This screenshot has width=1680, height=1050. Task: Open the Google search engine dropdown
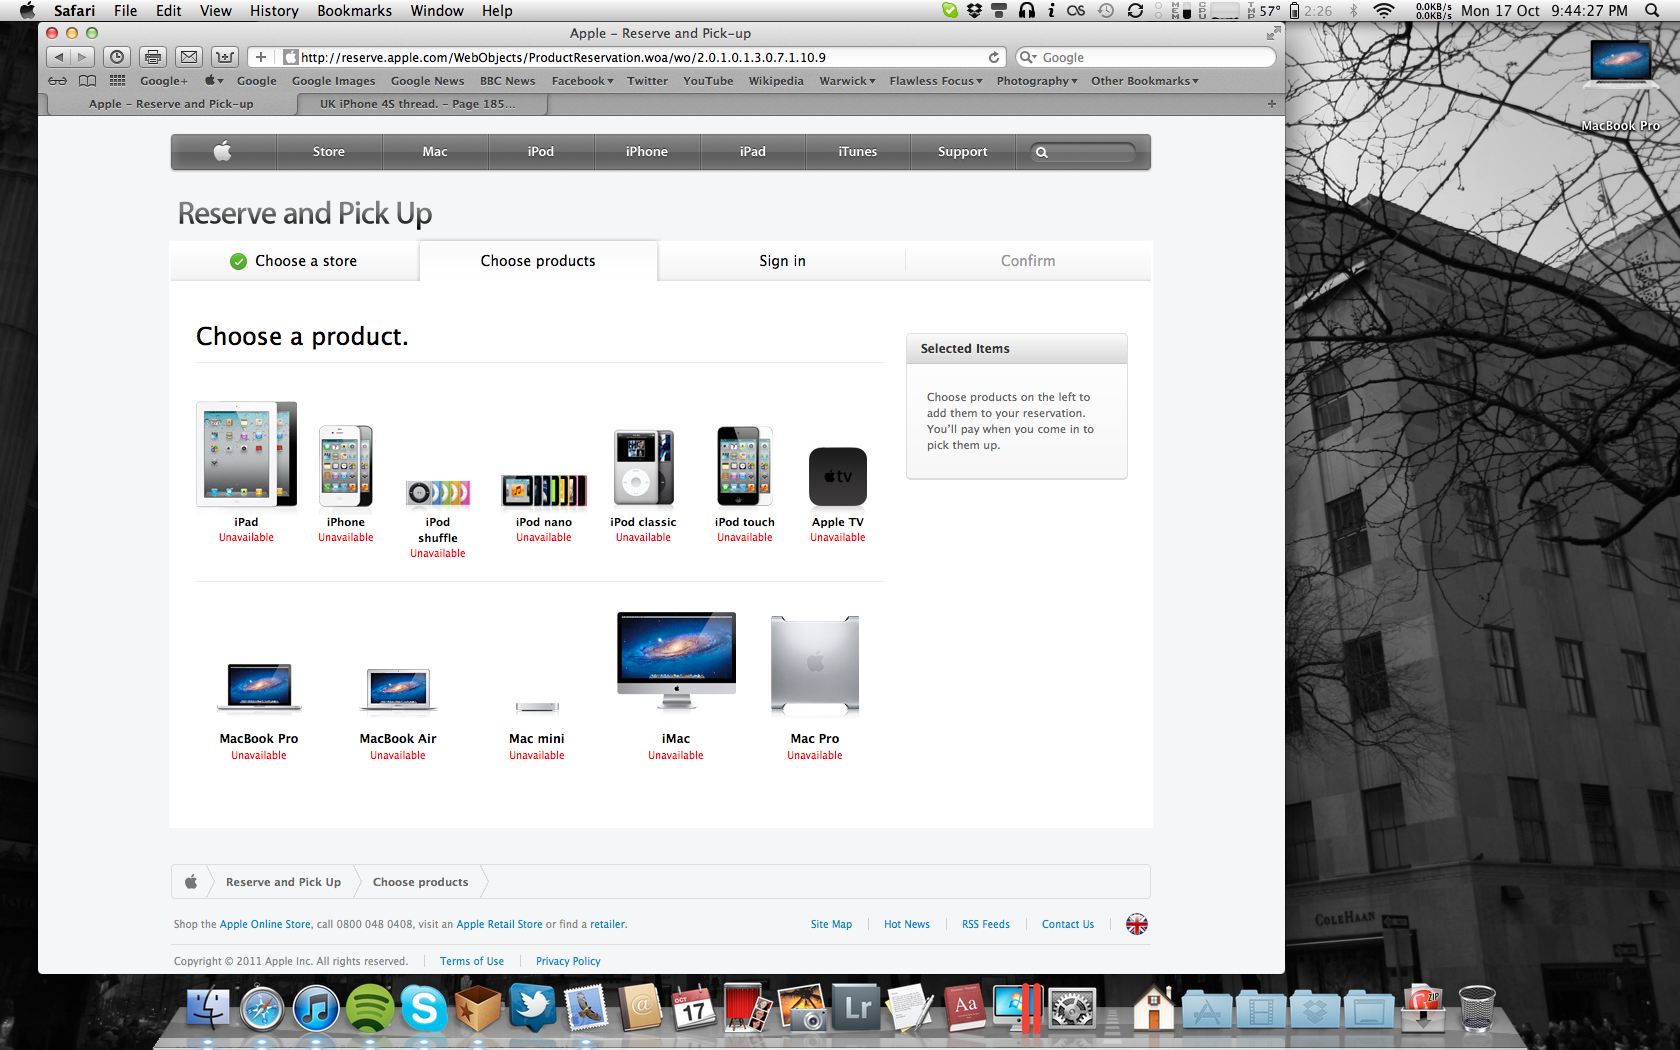tap(1029, 57)
